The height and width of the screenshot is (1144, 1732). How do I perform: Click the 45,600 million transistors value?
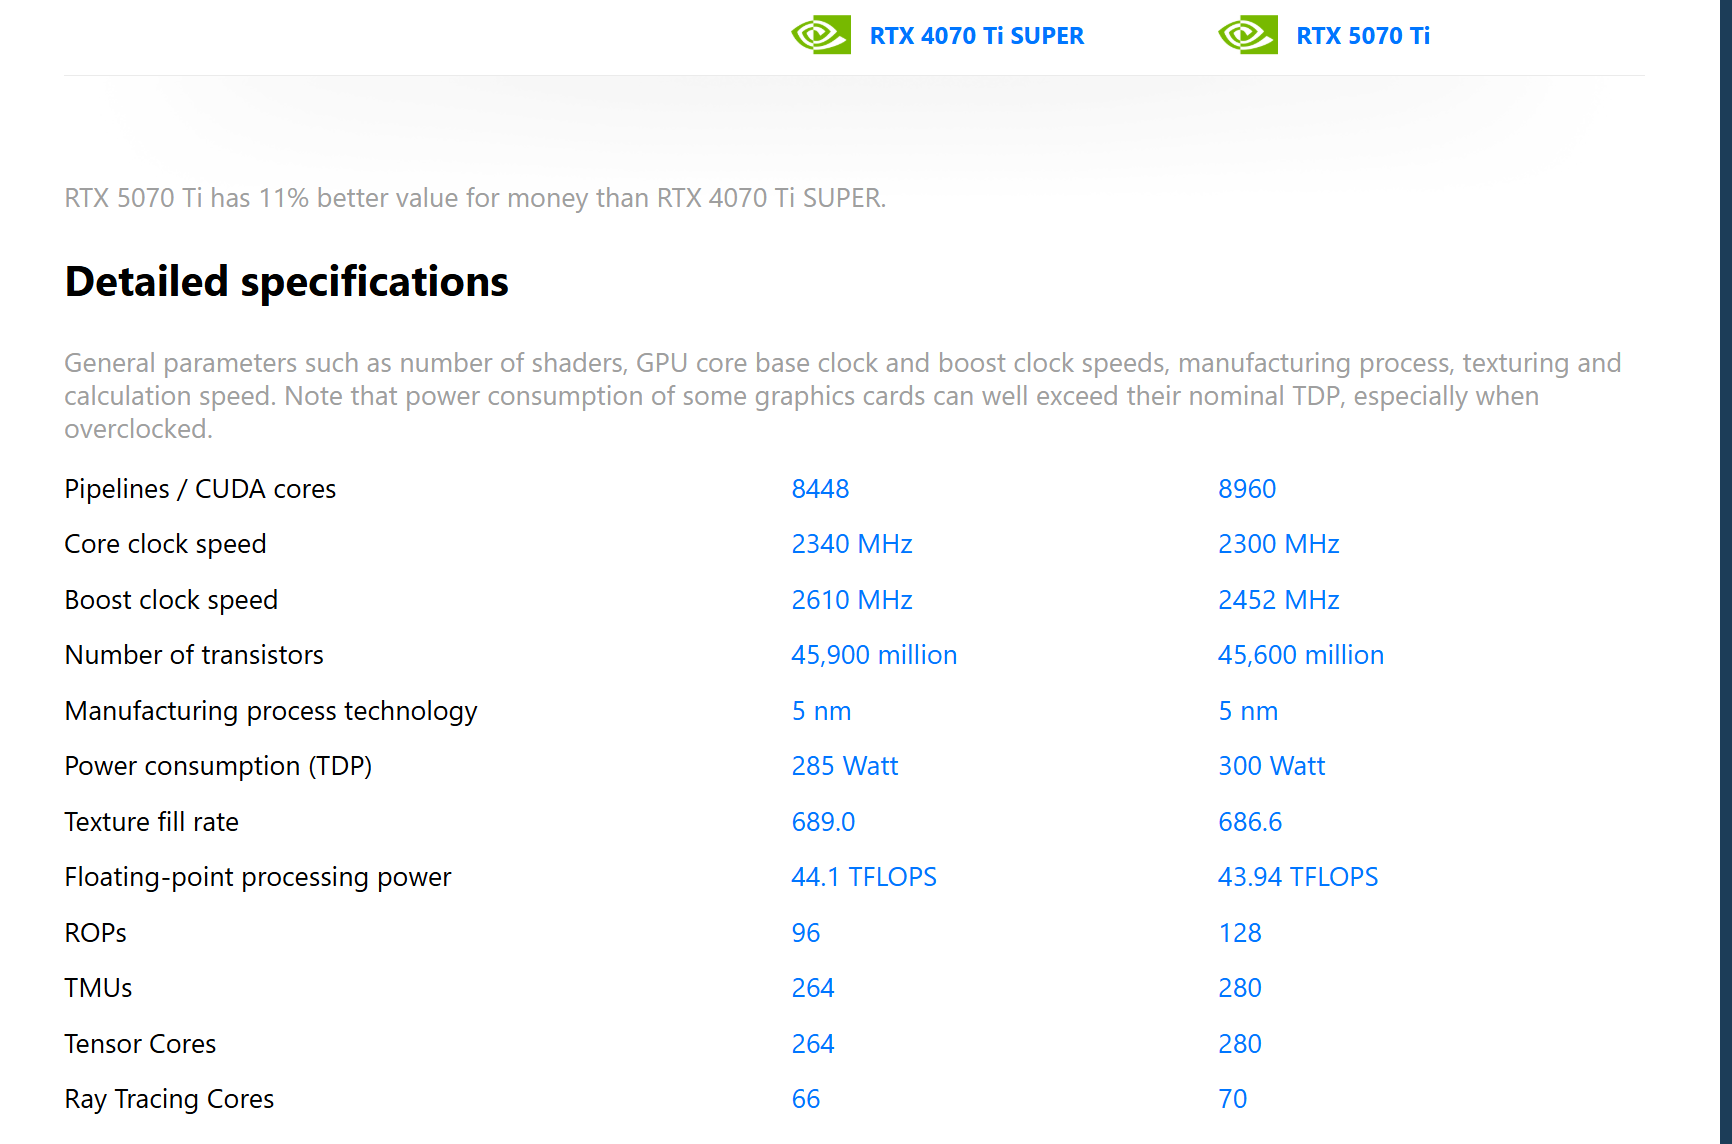point(1301,655)
